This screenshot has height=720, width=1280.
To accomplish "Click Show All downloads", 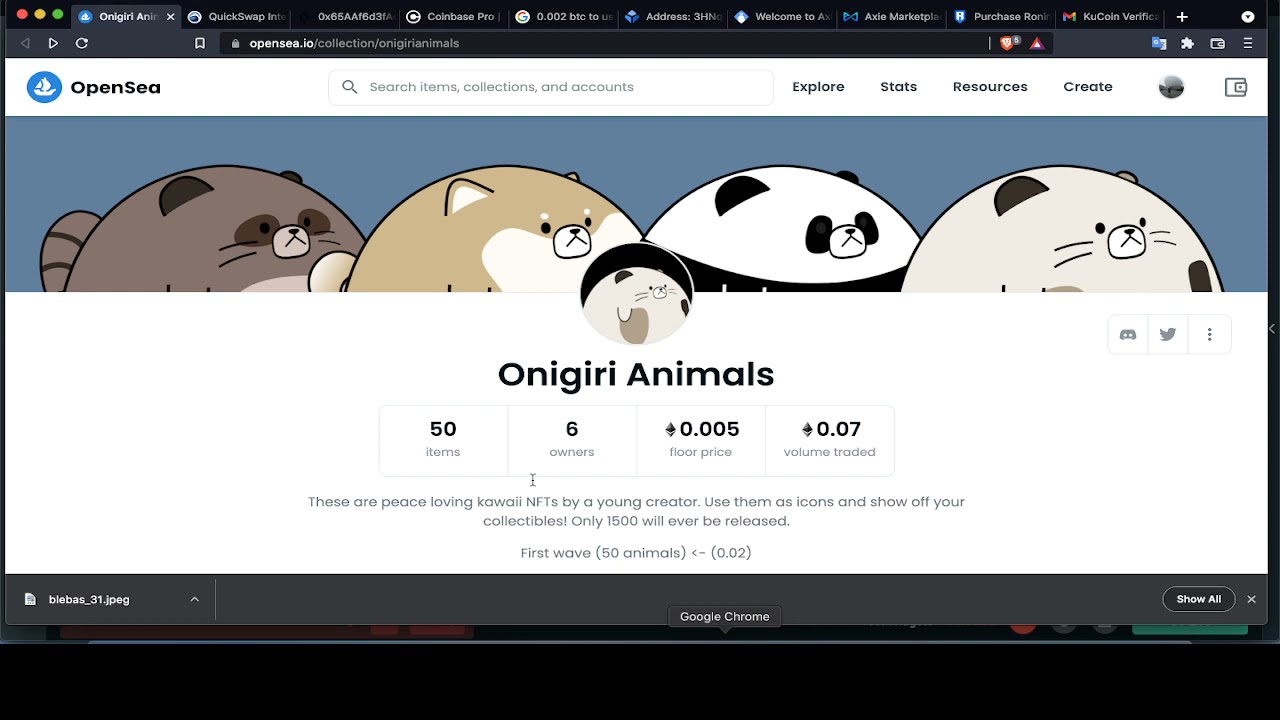I will (1199, 599).
